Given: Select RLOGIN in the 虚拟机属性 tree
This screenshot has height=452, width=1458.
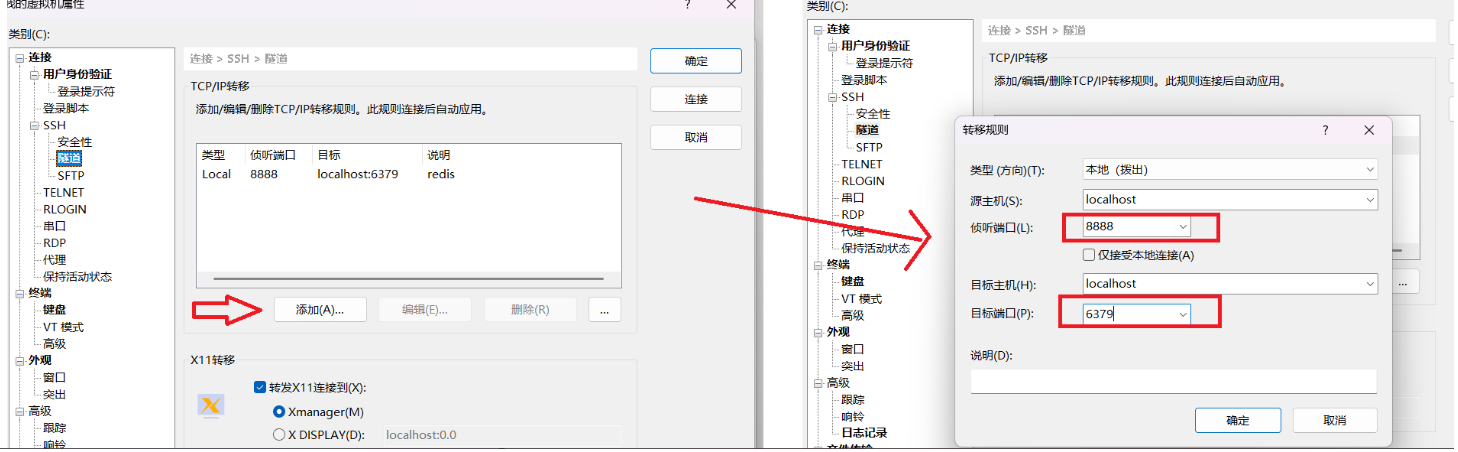Looking at the screenshot, I should coord(65,209).
